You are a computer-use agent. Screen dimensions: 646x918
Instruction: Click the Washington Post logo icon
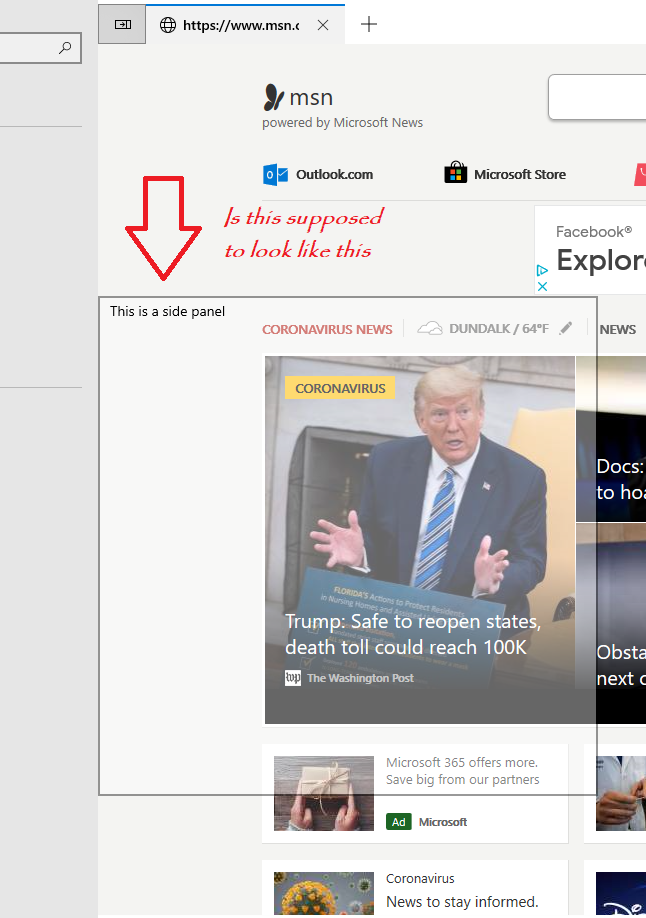[293, 678]
